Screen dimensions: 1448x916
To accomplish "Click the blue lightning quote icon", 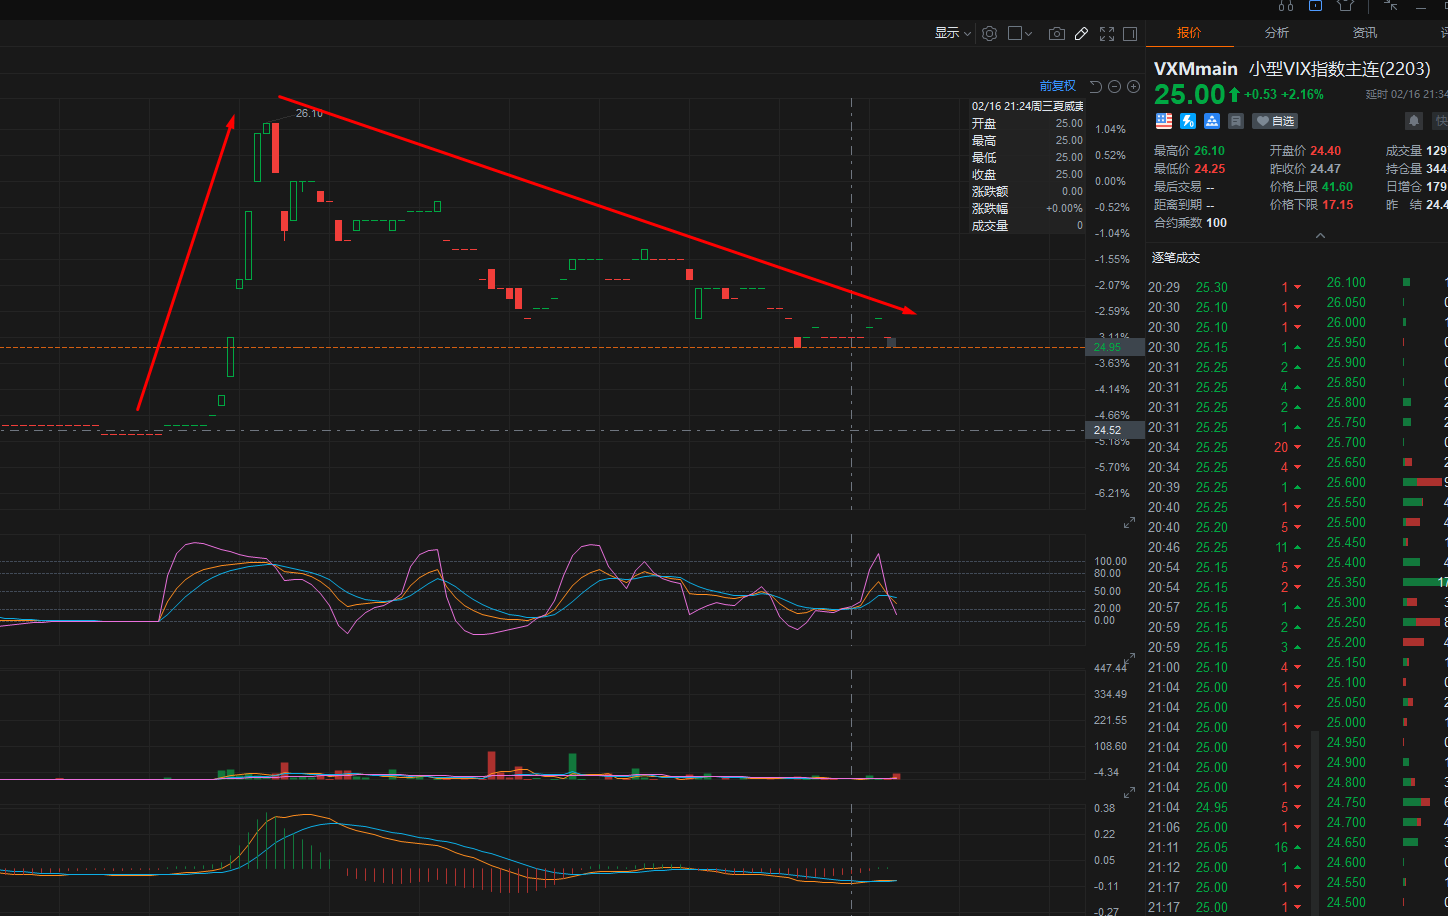I will pyautogui.click(x=1188, y=121).
